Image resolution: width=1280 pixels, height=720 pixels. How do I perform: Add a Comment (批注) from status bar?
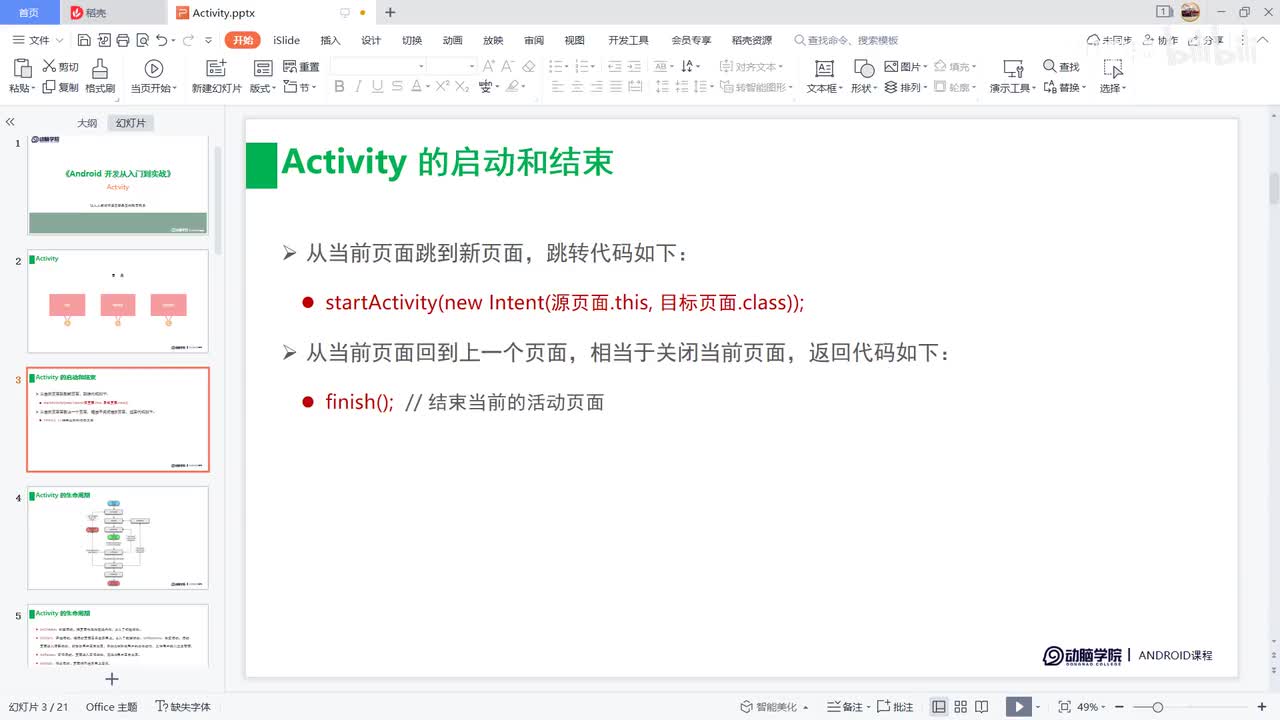(897, 707)
